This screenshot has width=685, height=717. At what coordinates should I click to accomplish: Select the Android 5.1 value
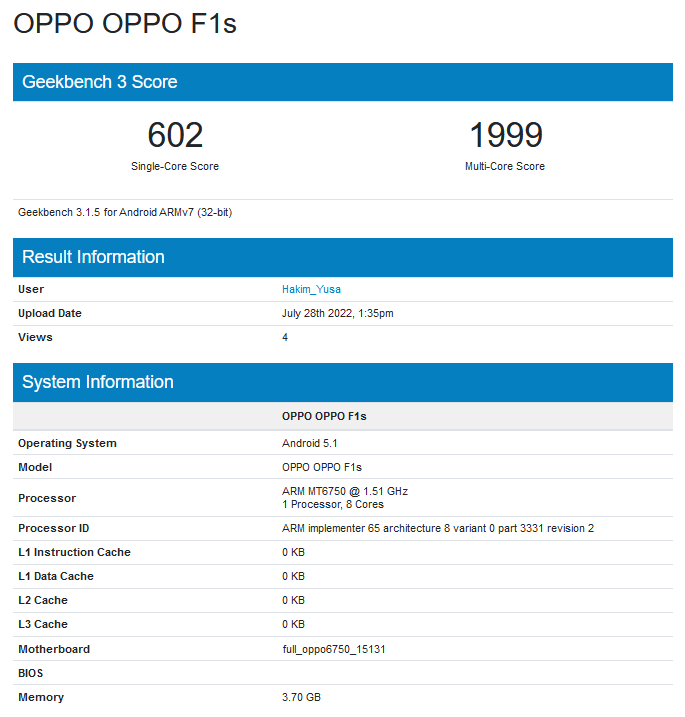pyautogui.click(x=310, y=444)
